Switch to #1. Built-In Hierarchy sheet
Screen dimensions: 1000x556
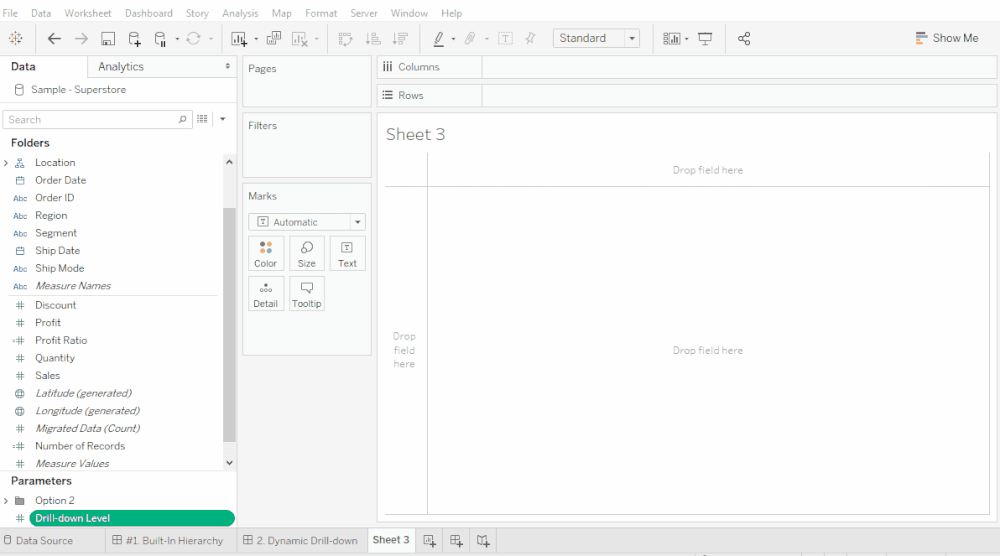(x=168, y=541)
